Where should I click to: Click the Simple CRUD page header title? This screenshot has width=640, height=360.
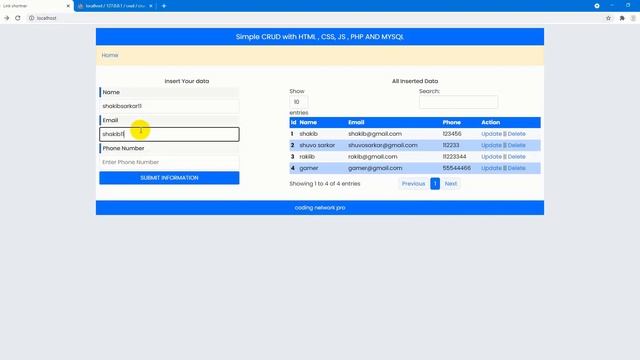(x=320, y=37)
